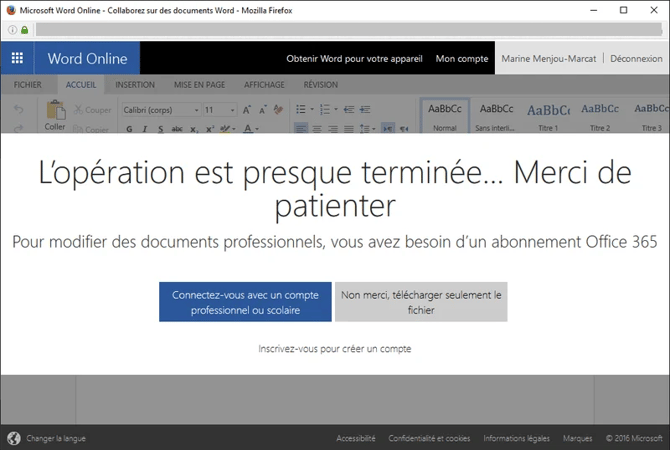Select the Sans interligne style

coord(496,116)
